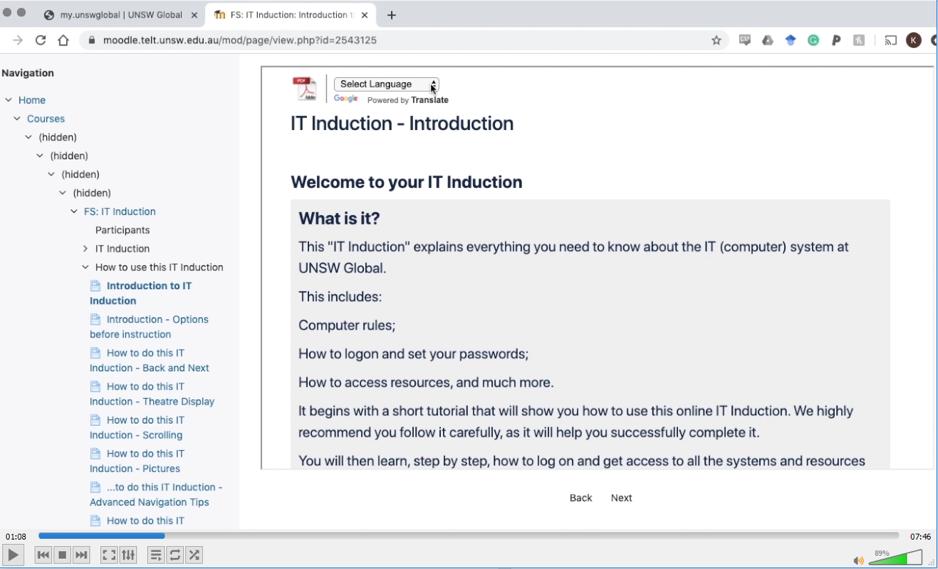This screenshot has width=938, height=569.
Task: Click the Google Drive extension icon
Action: tap(768, 40)
